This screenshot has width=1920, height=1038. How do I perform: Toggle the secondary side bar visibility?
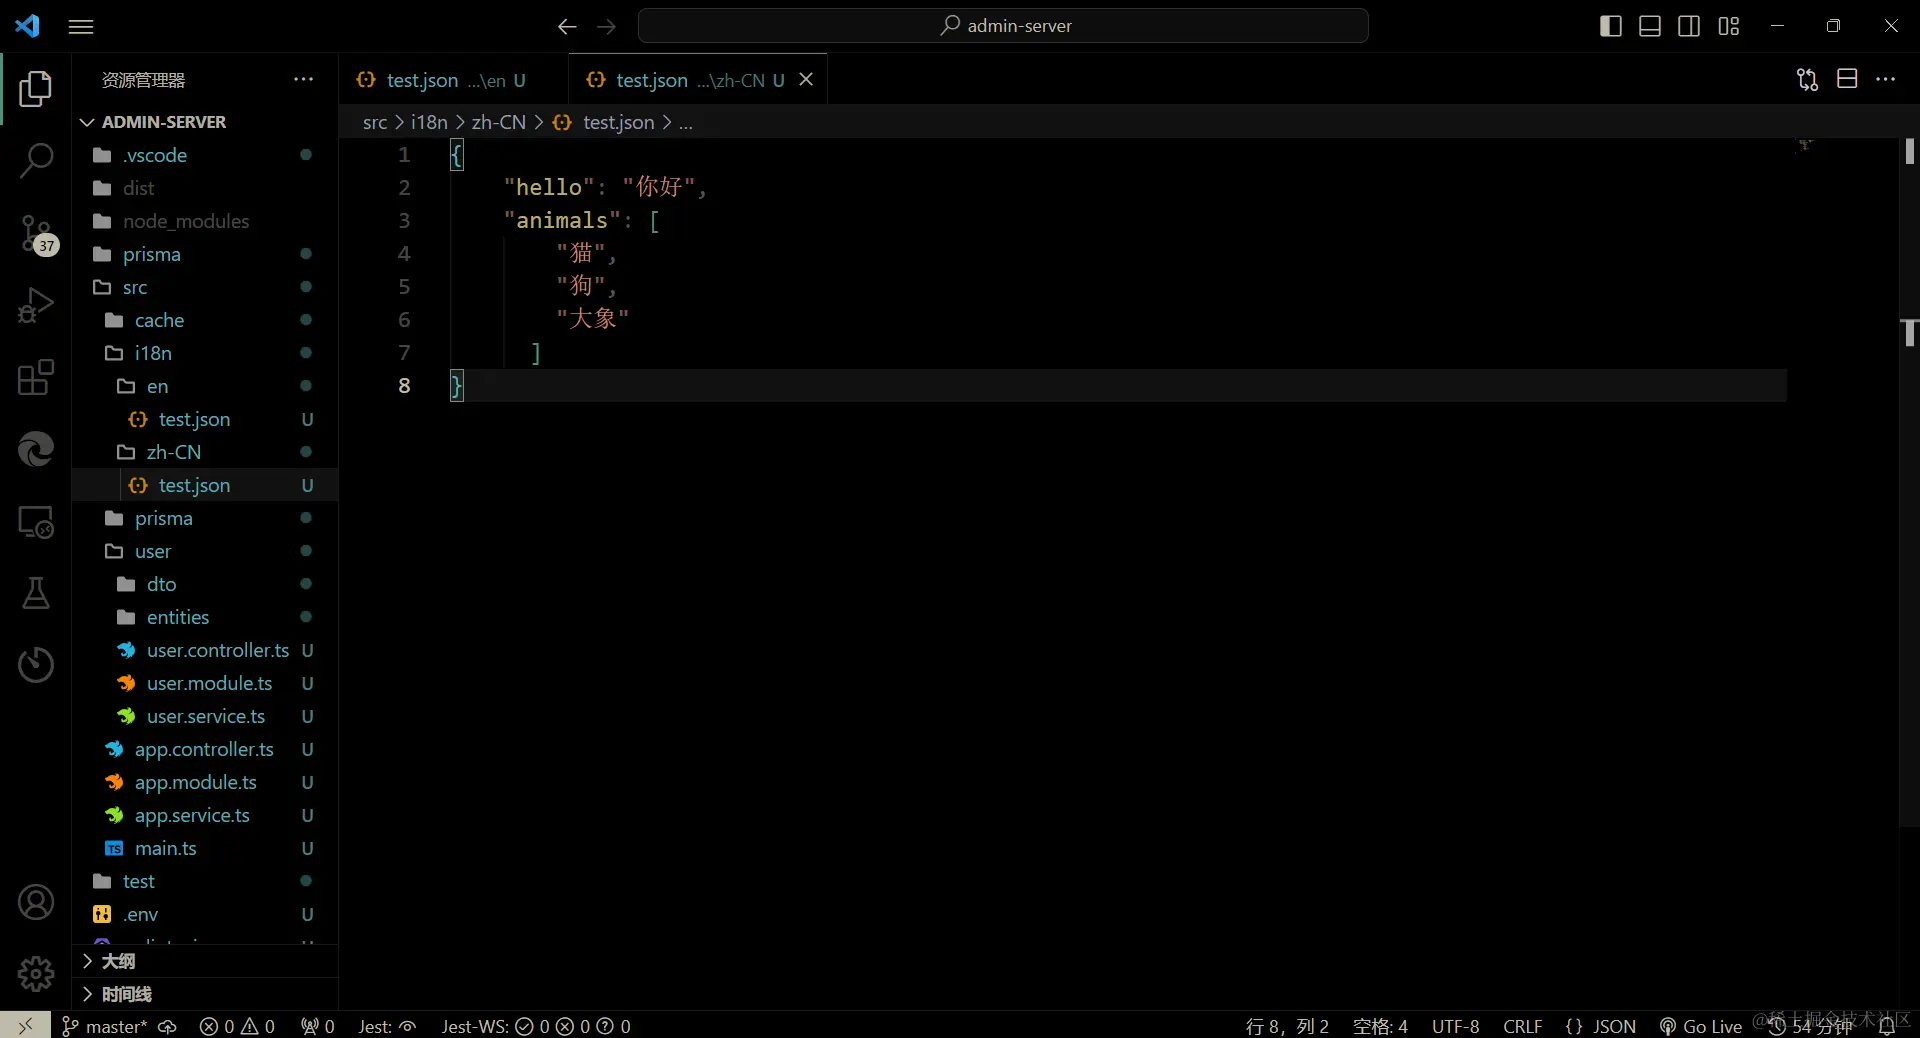pos(1689,26)
